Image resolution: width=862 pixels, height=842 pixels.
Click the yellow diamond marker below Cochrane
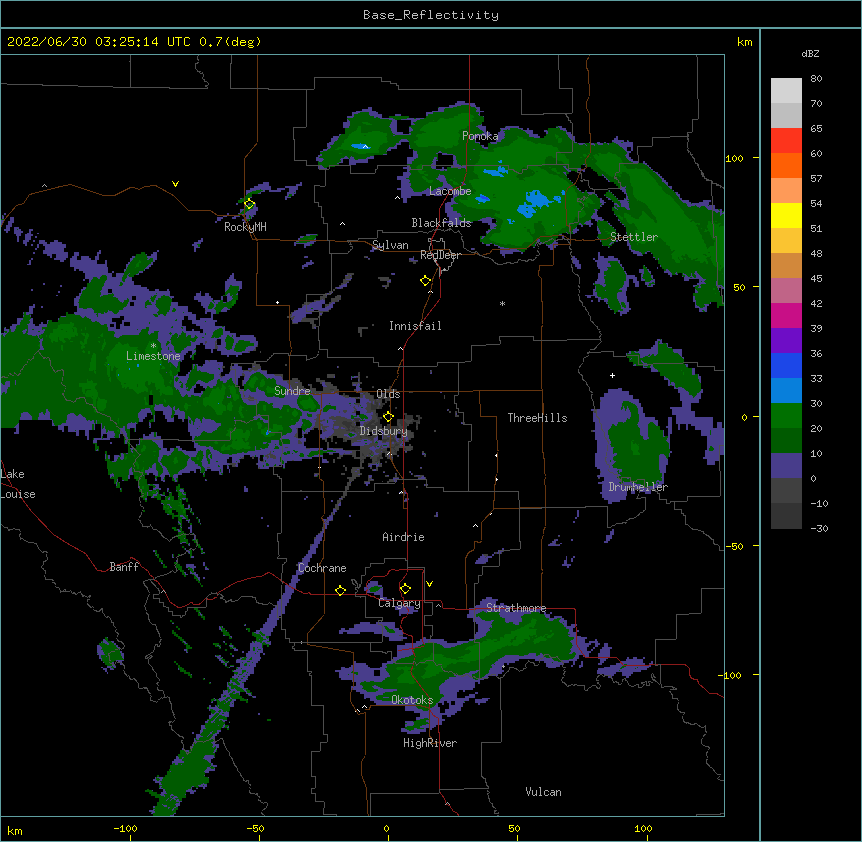(340, 590)
